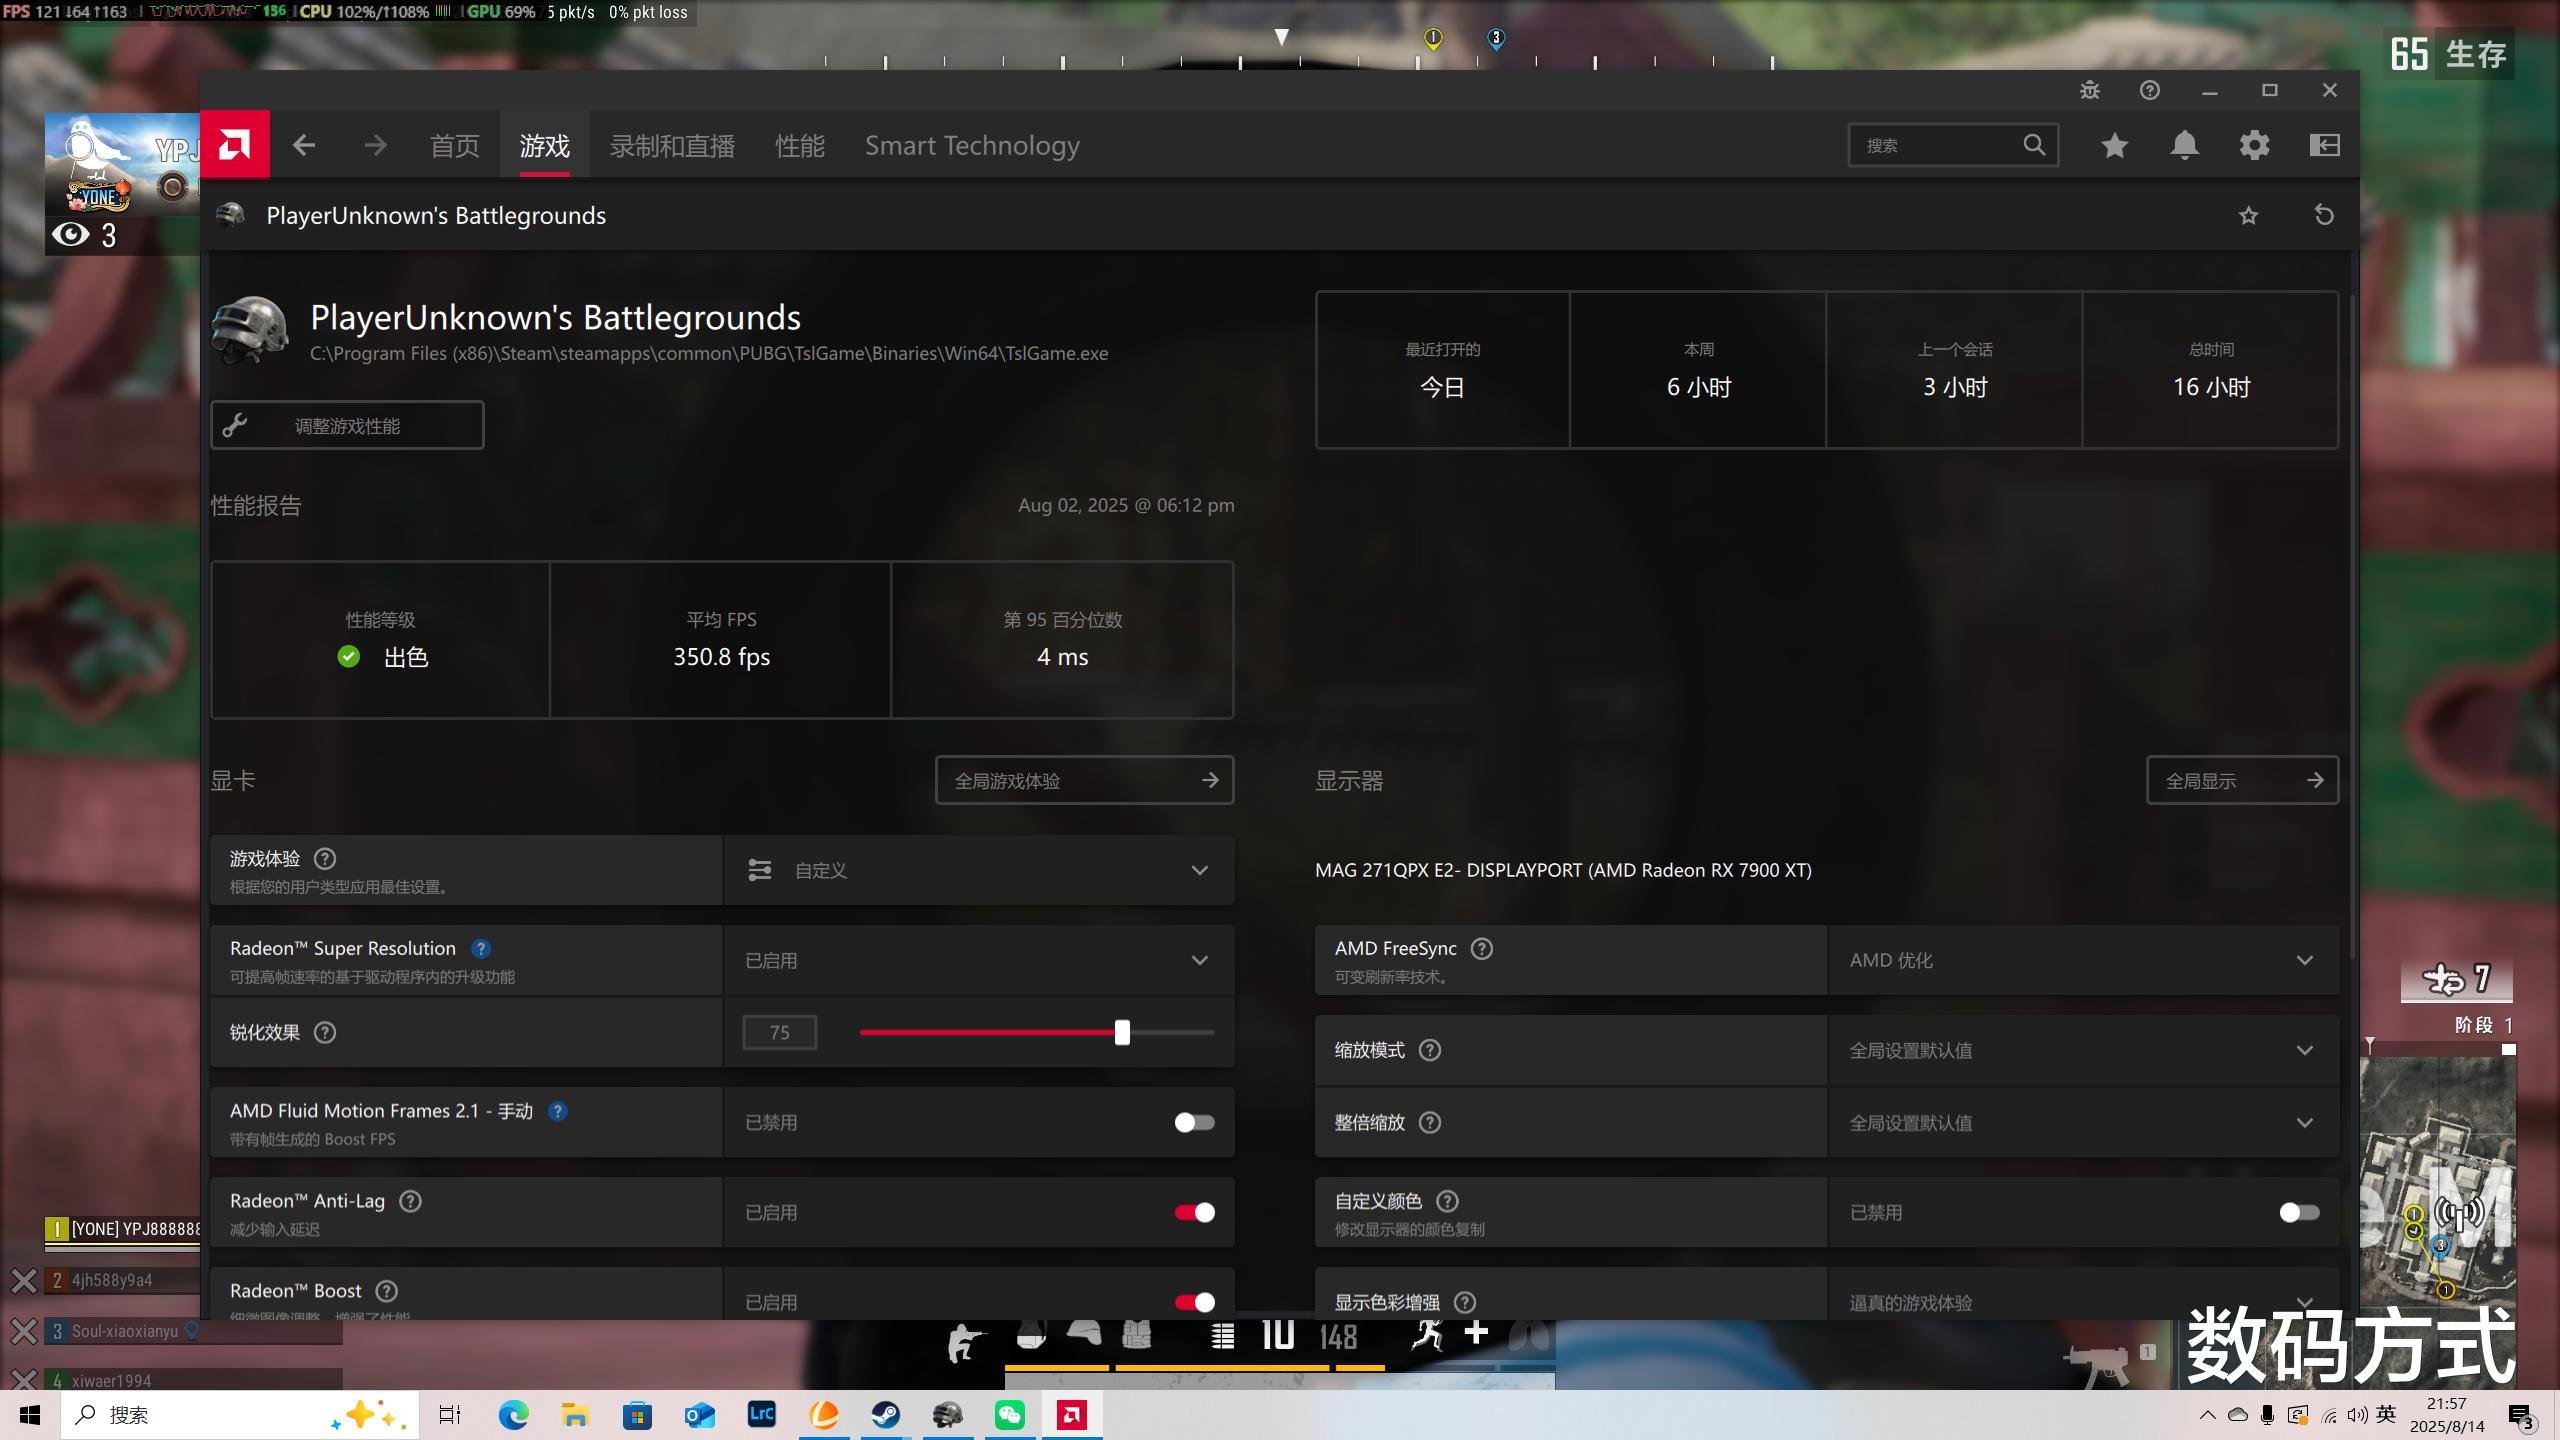Open the settings gear icon
The height and width of the screenshot is (1440, 2560).
click(2254, 145)
